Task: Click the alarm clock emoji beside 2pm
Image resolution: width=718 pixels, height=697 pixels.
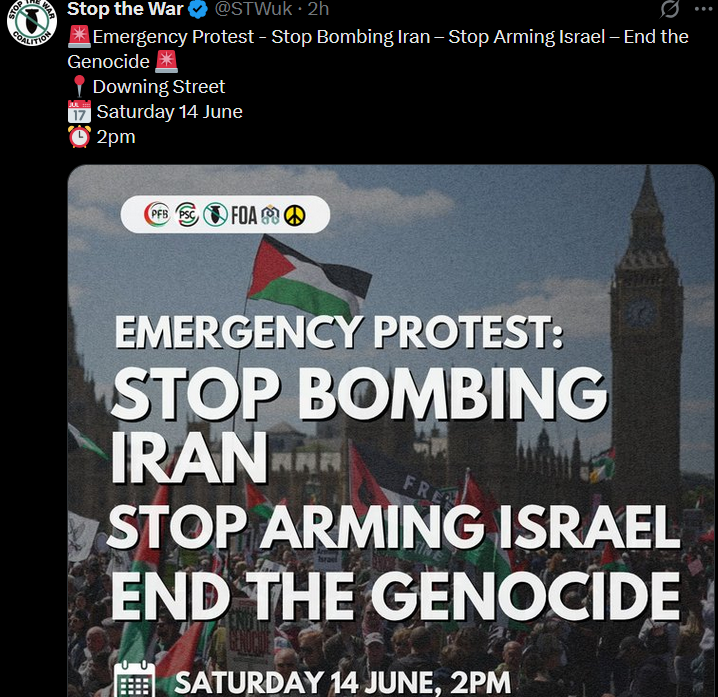Action: 79,136
